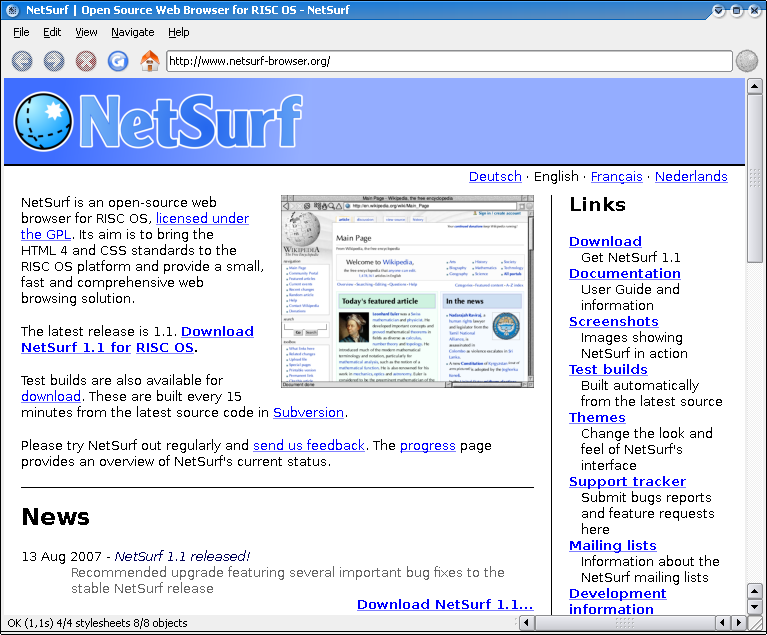Viewport: 767px width, 635px height.
Task: Open the Subversion link
Action: (x=308, y=412)
